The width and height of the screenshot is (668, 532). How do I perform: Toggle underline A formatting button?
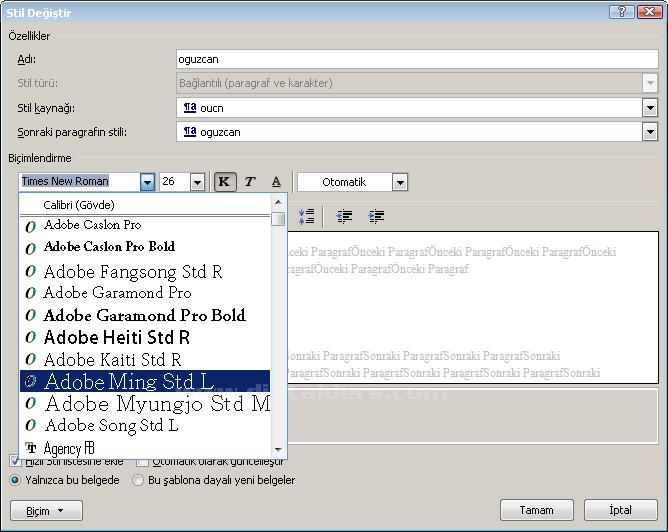click(276, 181)
